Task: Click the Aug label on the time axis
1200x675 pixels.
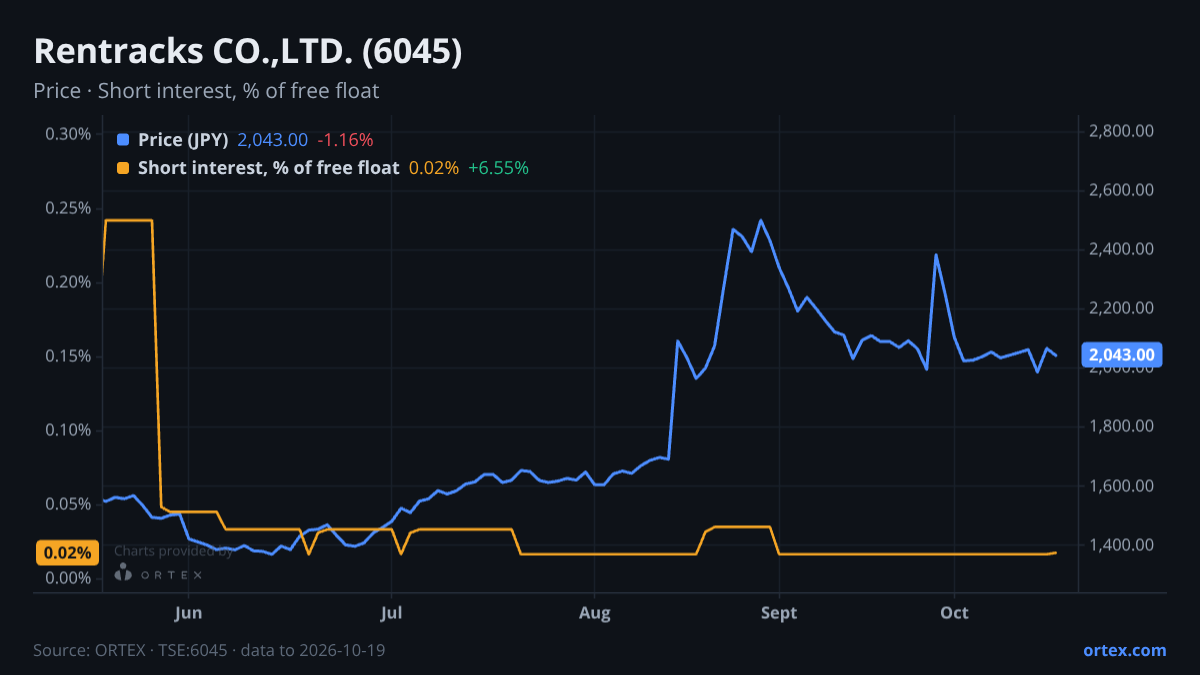Action: 594,613
